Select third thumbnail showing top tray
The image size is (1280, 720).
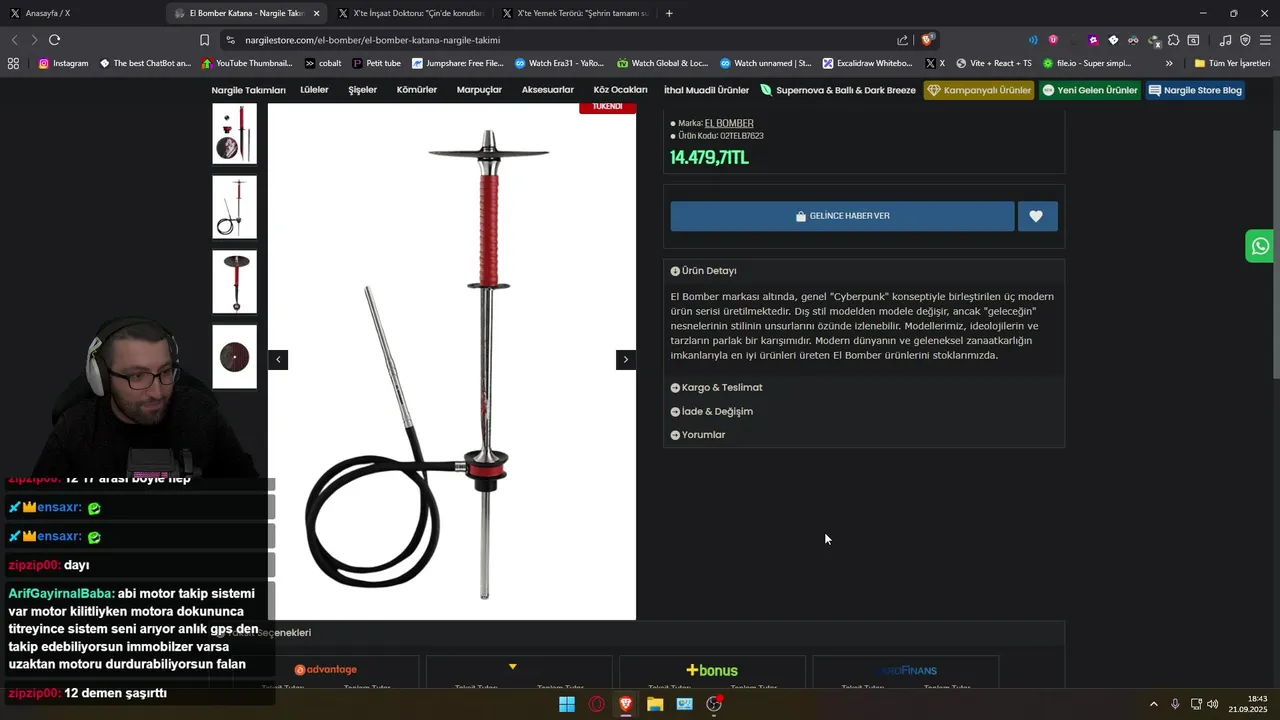click(234, 282)
